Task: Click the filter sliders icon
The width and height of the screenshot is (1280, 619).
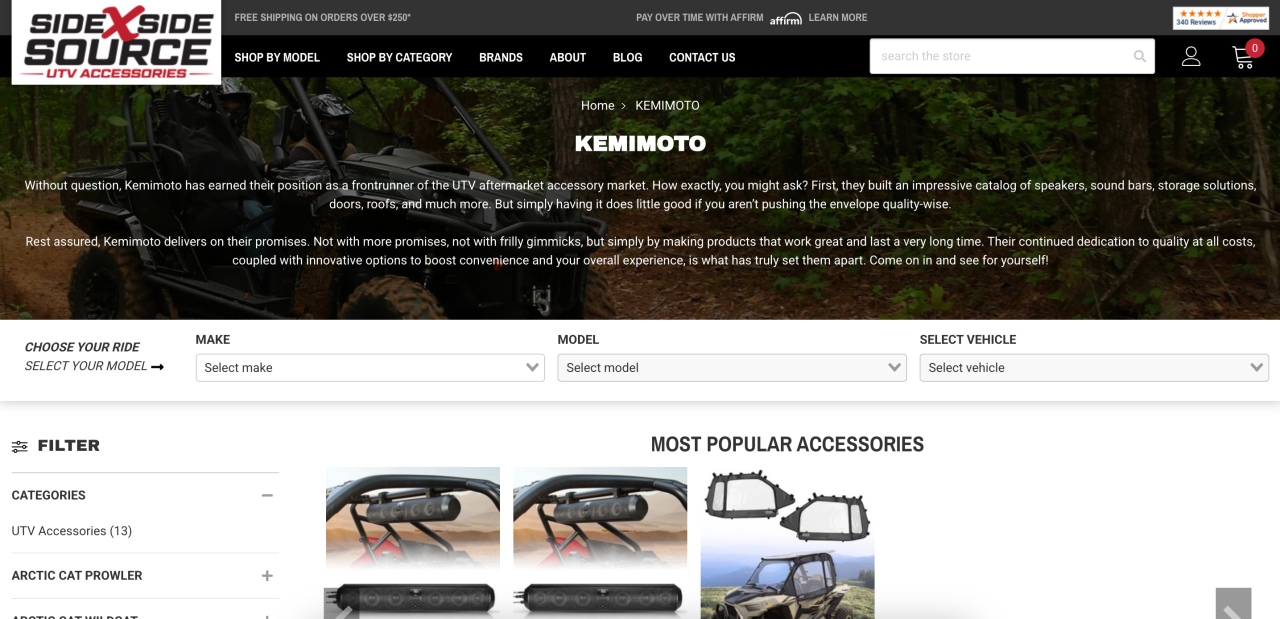Action: click(20, 447)
